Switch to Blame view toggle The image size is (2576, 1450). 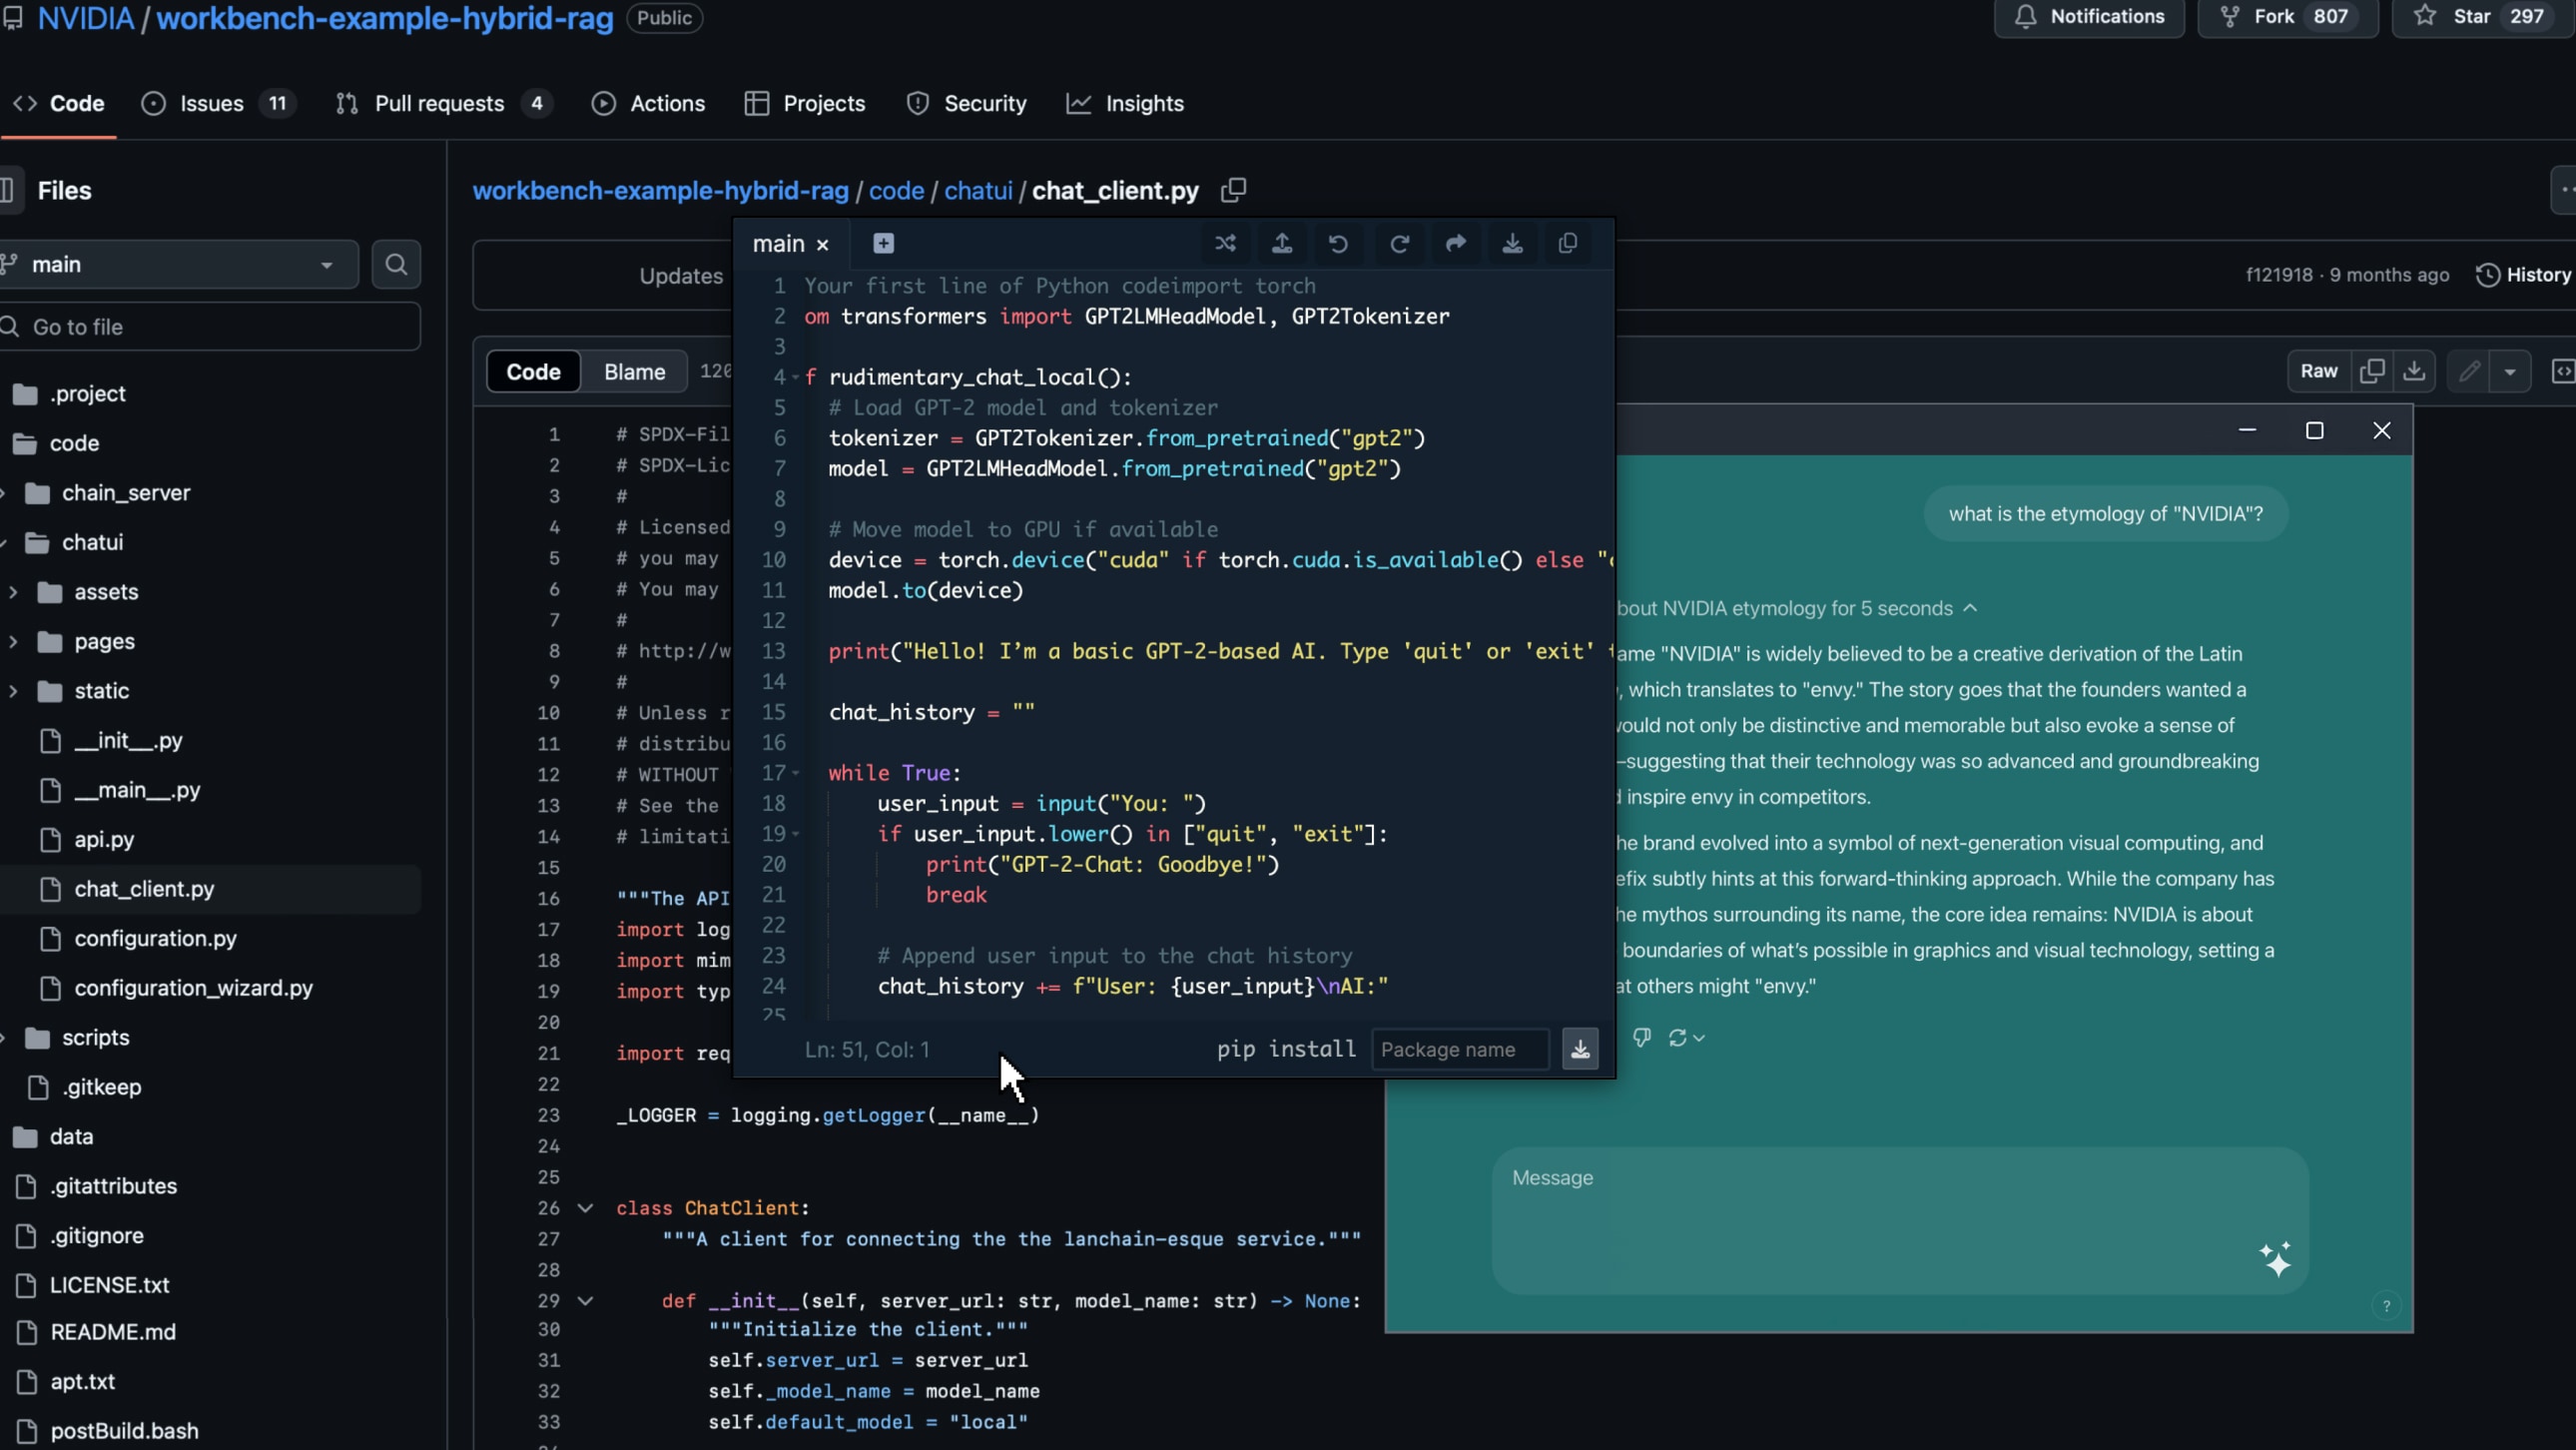[x=634, y=372]
